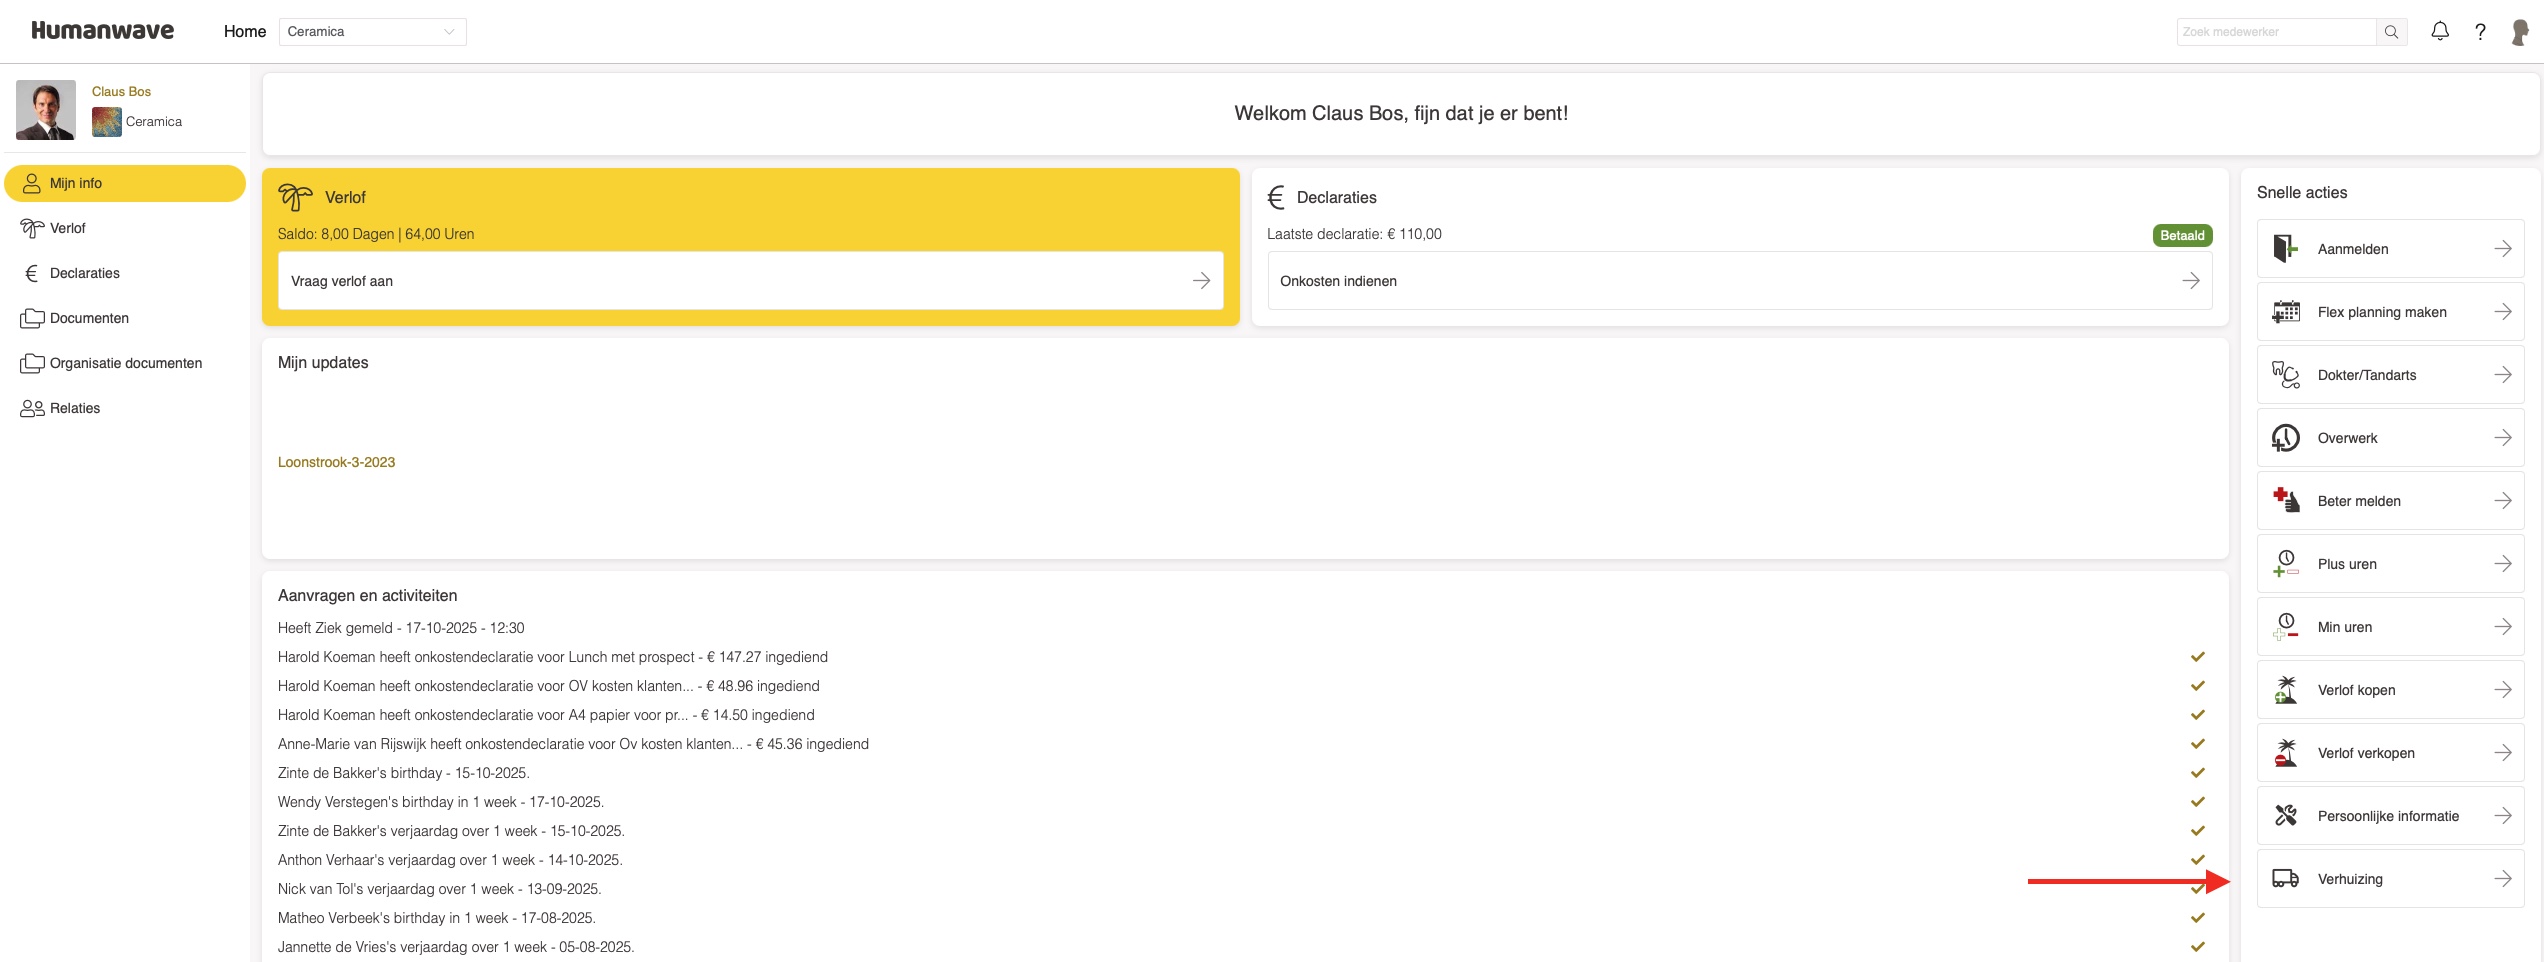Click the Overwerk clock icon
The image size is (2544, 962).
(2286, 438)
